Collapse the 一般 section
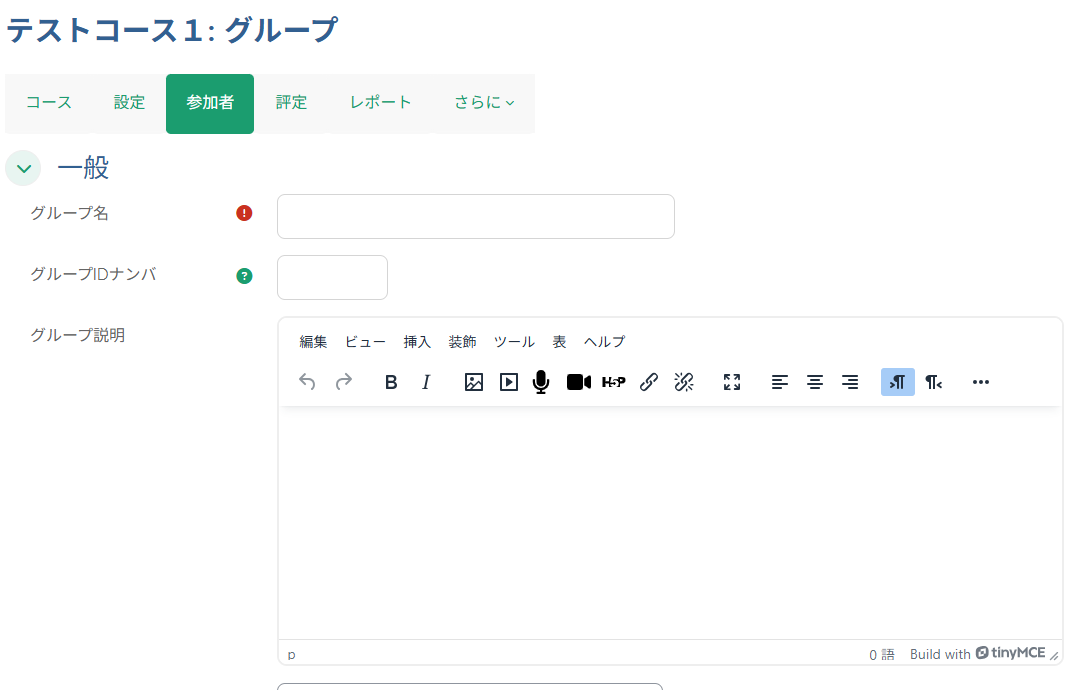 coord(23,168)
